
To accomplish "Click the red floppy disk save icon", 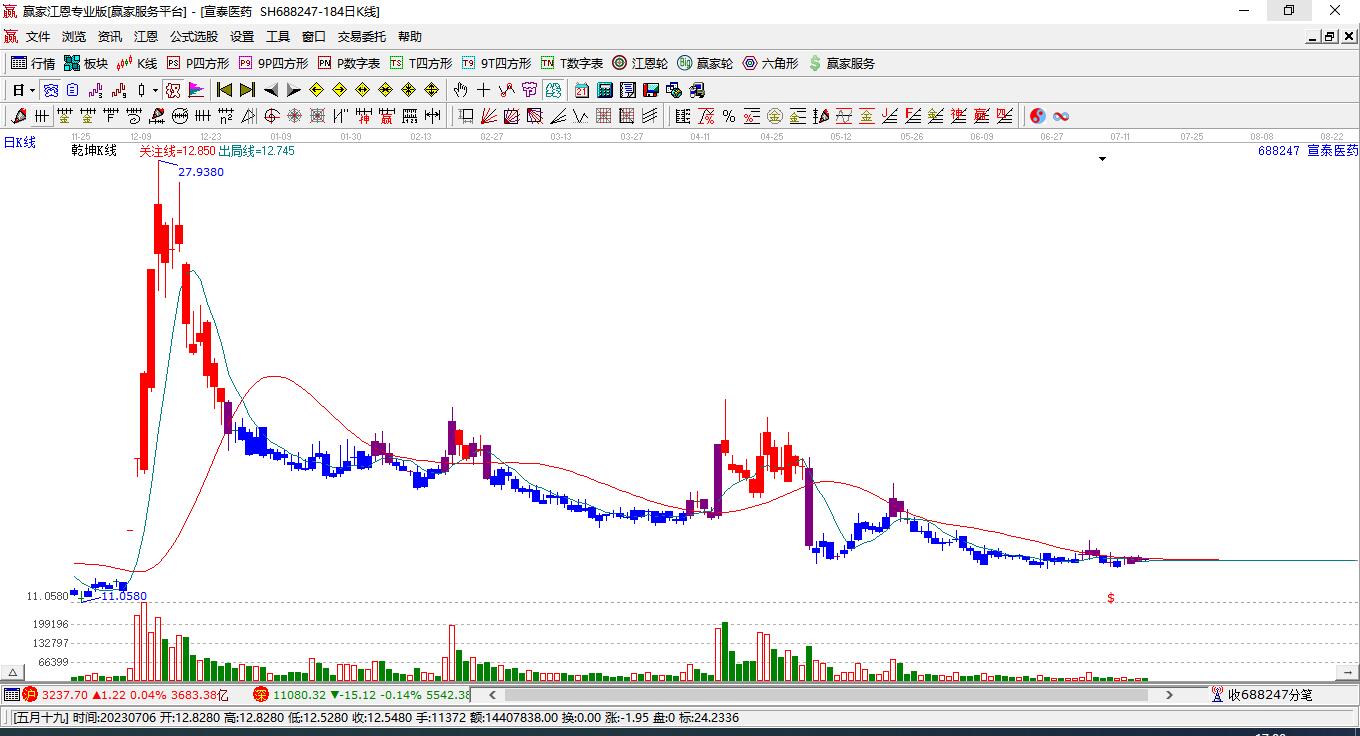I will 651,90.
